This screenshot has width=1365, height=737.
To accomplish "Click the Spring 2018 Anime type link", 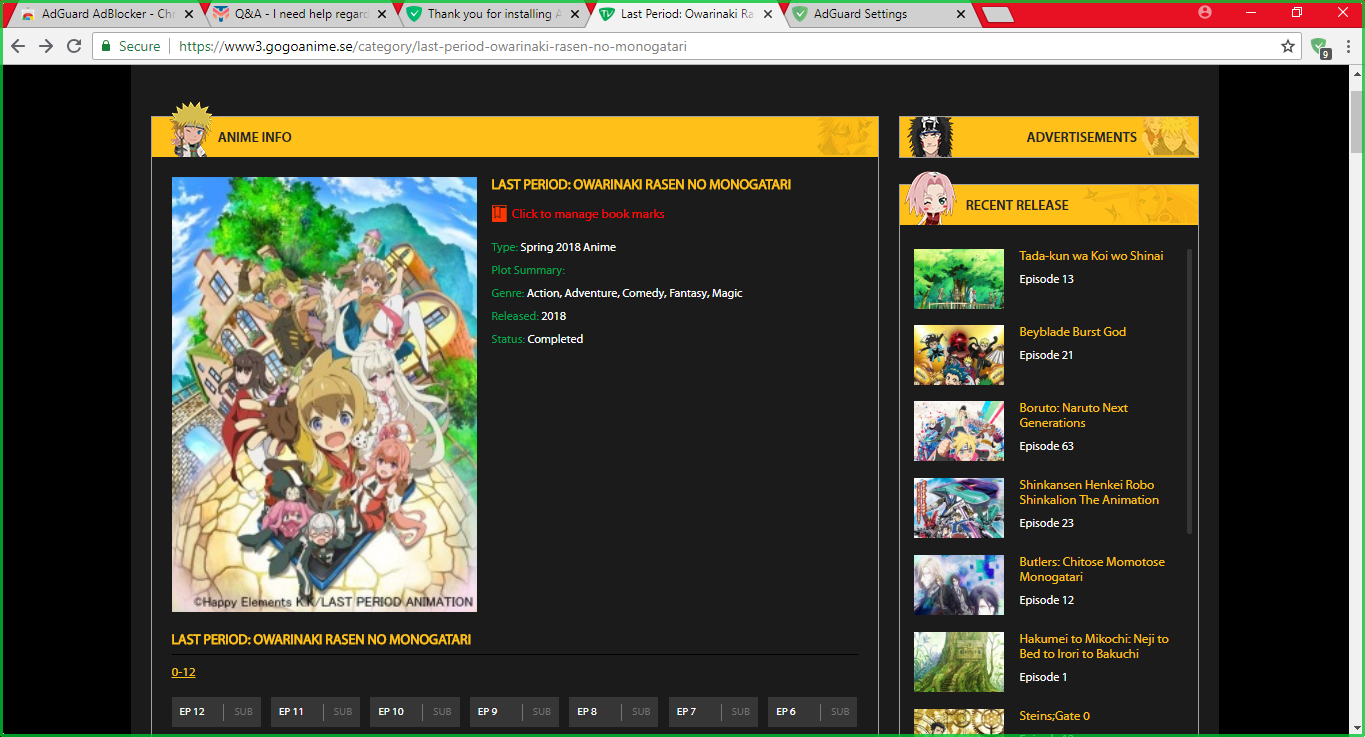I will coord(568,247).
